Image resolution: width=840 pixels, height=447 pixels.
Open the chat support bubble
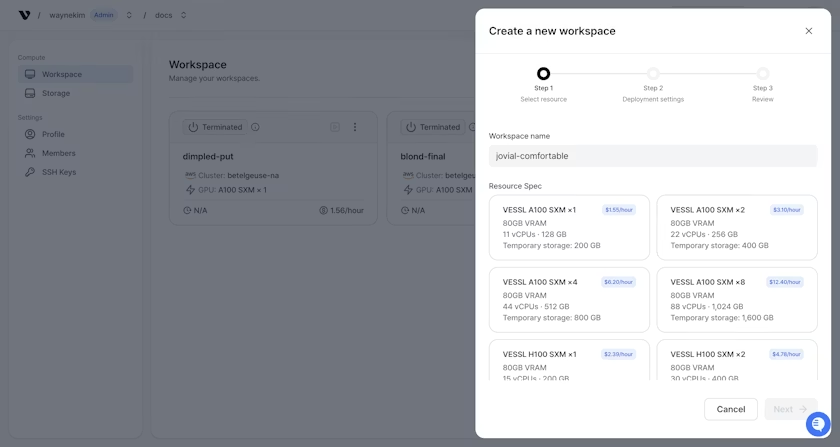pyautogui.click(x=818, y=424)
